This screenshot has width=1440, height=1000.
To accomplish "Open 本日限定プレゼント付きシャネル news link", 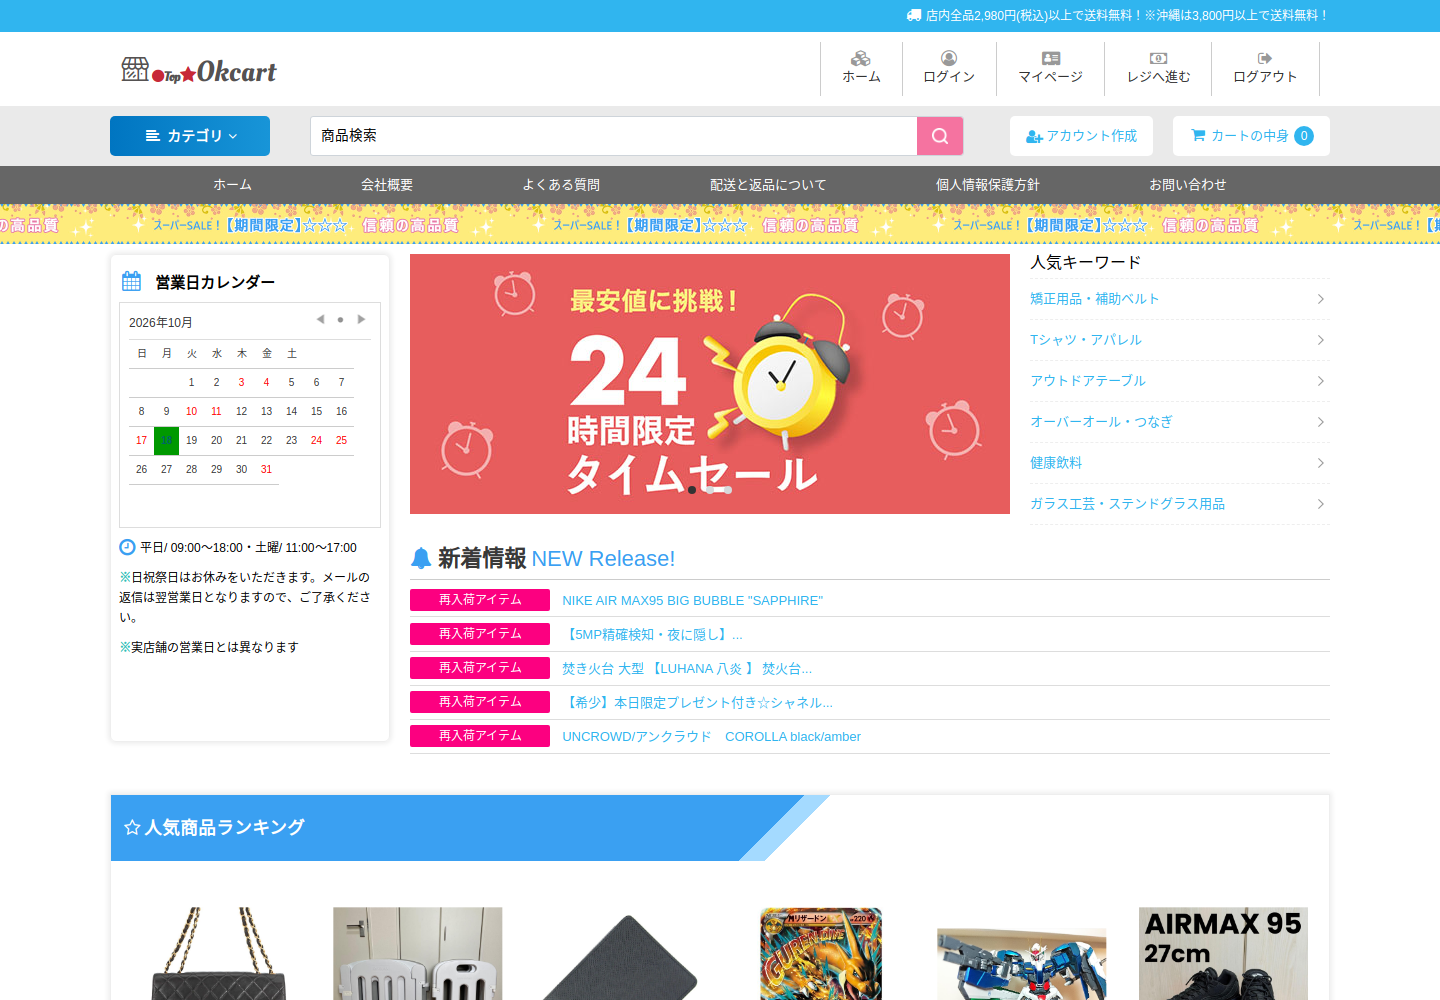I will 697,703.
